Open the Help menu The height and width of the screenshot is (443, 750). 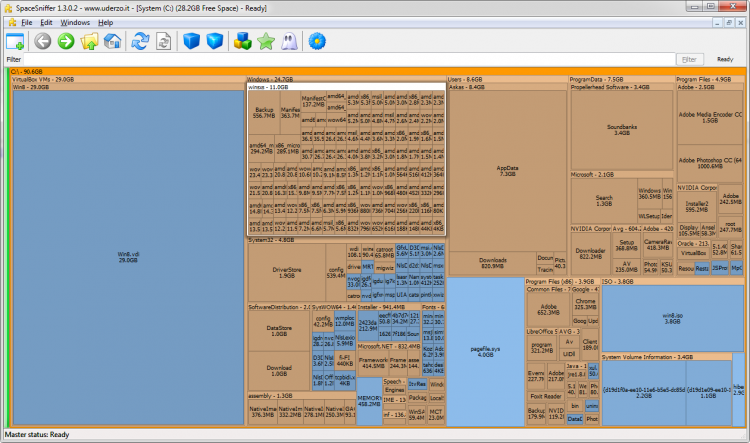[x=106, y=22]
